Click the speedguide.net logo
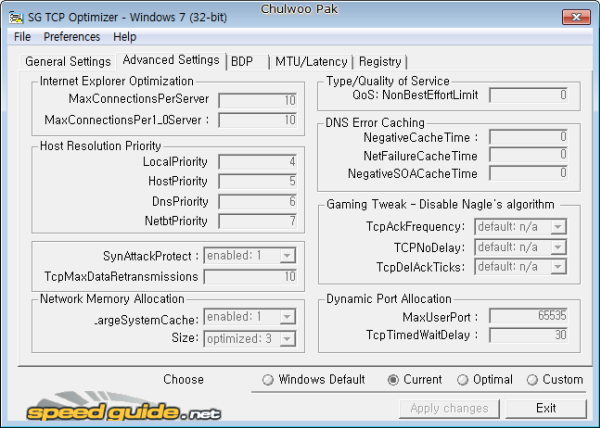The width and height of the screenshot is (600, 428). pyautogui.click(x=124, y=407)
